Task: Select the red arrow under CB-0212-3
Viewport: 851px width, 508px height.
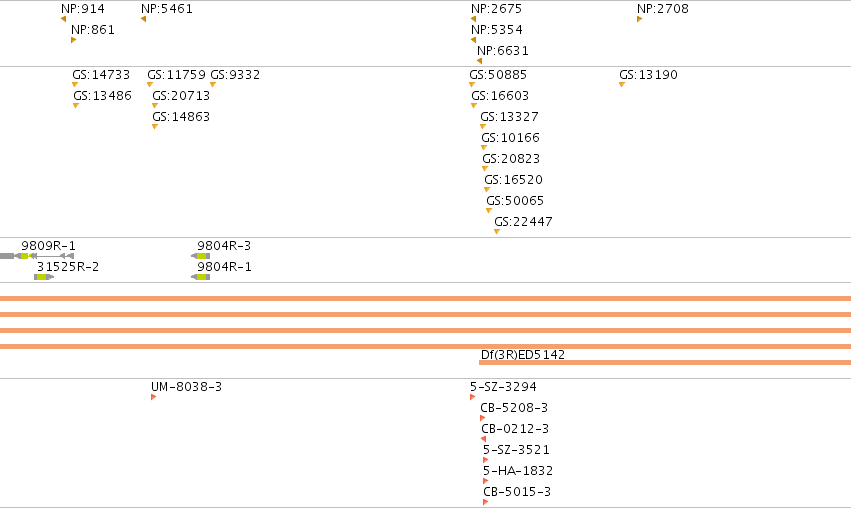Action: 484,439
